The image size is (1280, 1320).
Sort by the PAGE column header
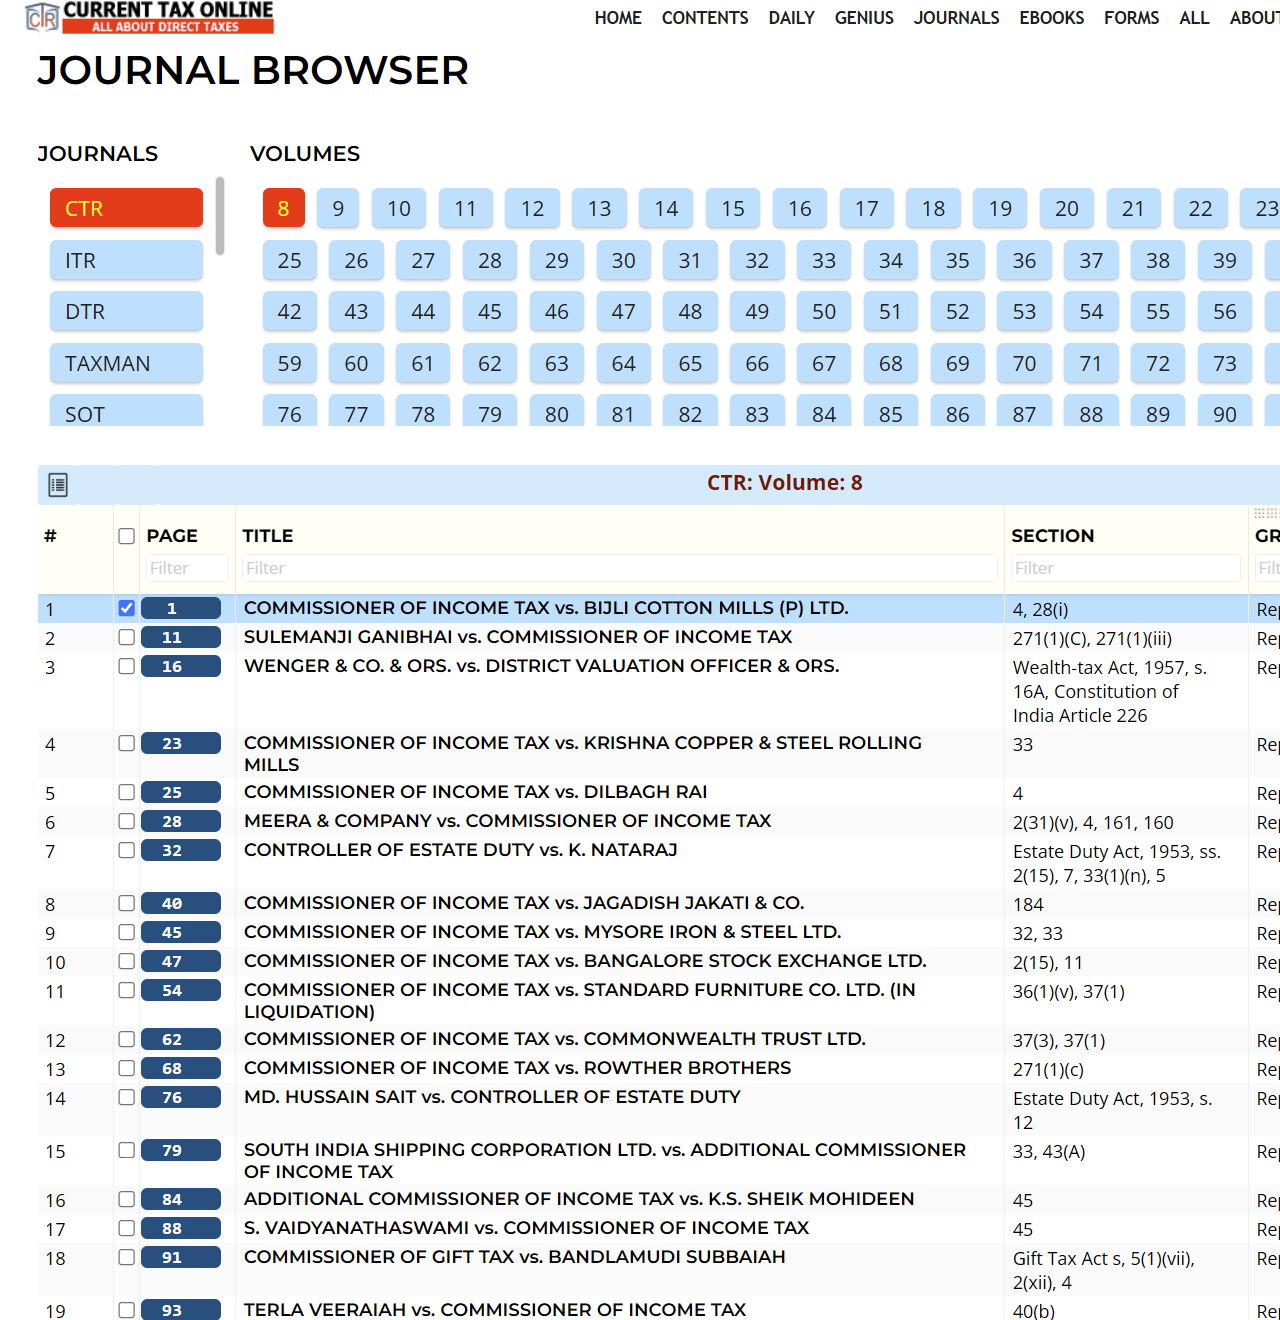pos(172,536)
